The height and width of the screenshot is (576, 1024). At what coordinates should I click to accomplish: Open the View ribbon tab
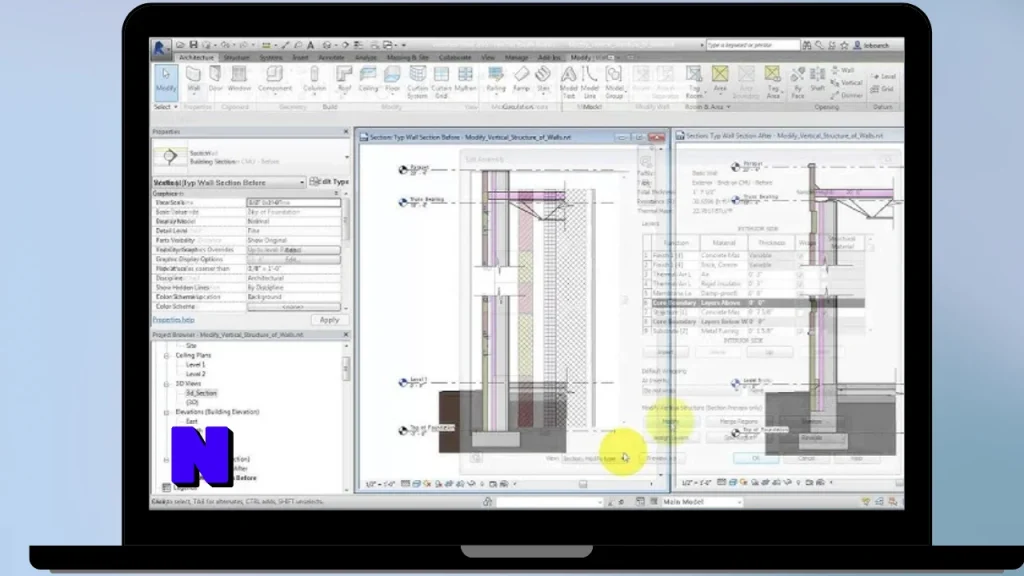pos(488,57)
